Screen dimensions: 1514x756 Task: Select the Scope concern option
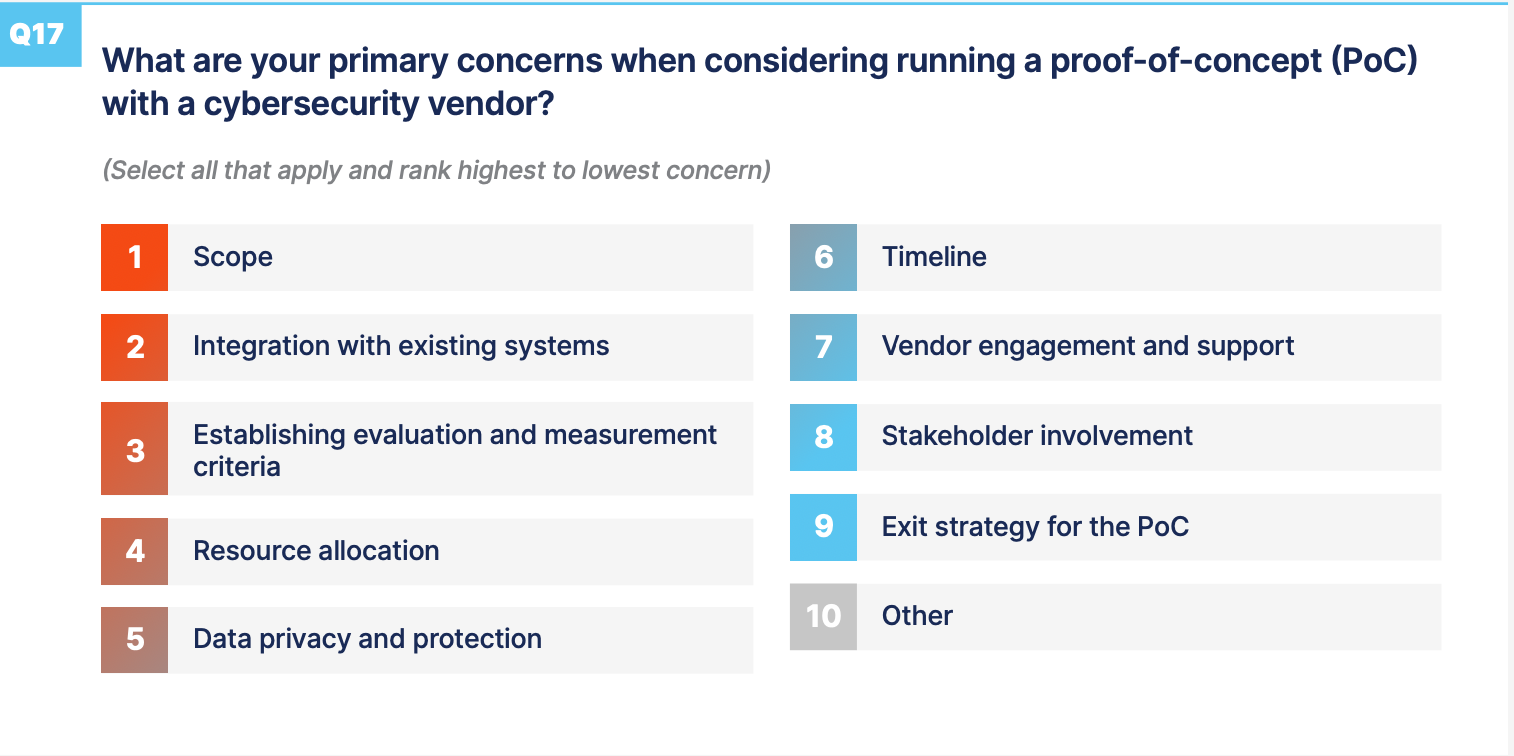460,257
